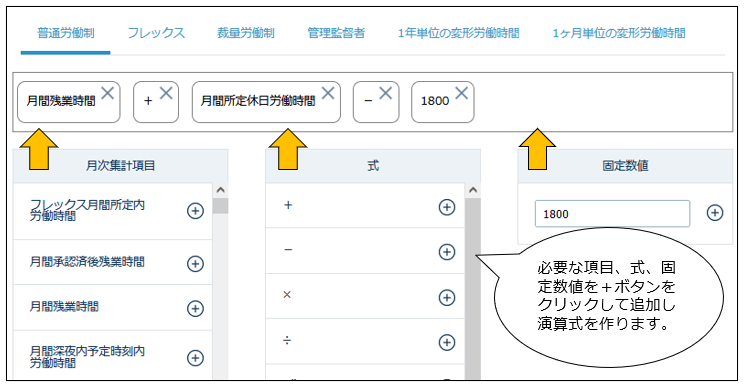745x388 pixels.
Task: Add fixed value 1800 to the formula
Action: click(715, 213)
